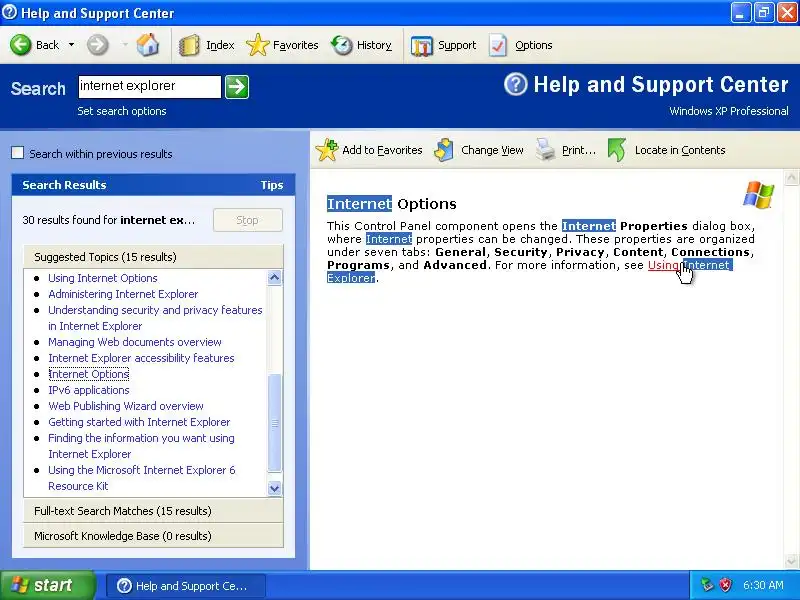Screen dimensions: 800x600
Task: Click the Help and Support Center banner logo
Action: pyautogui.click(x=516, y=84)
